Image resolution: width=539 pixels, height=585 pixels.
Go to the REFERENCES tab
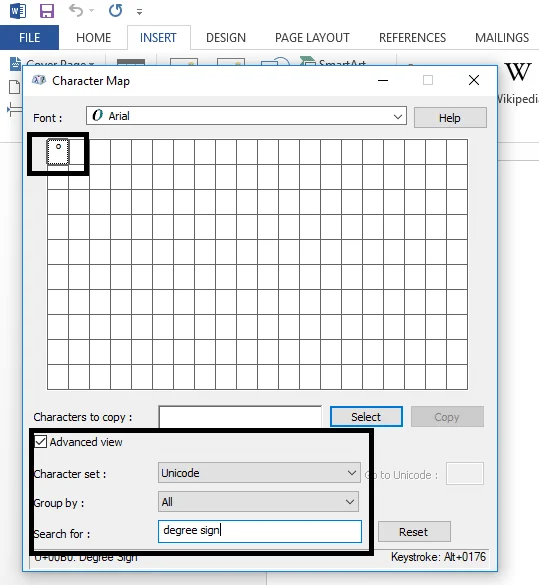(412, 38)
